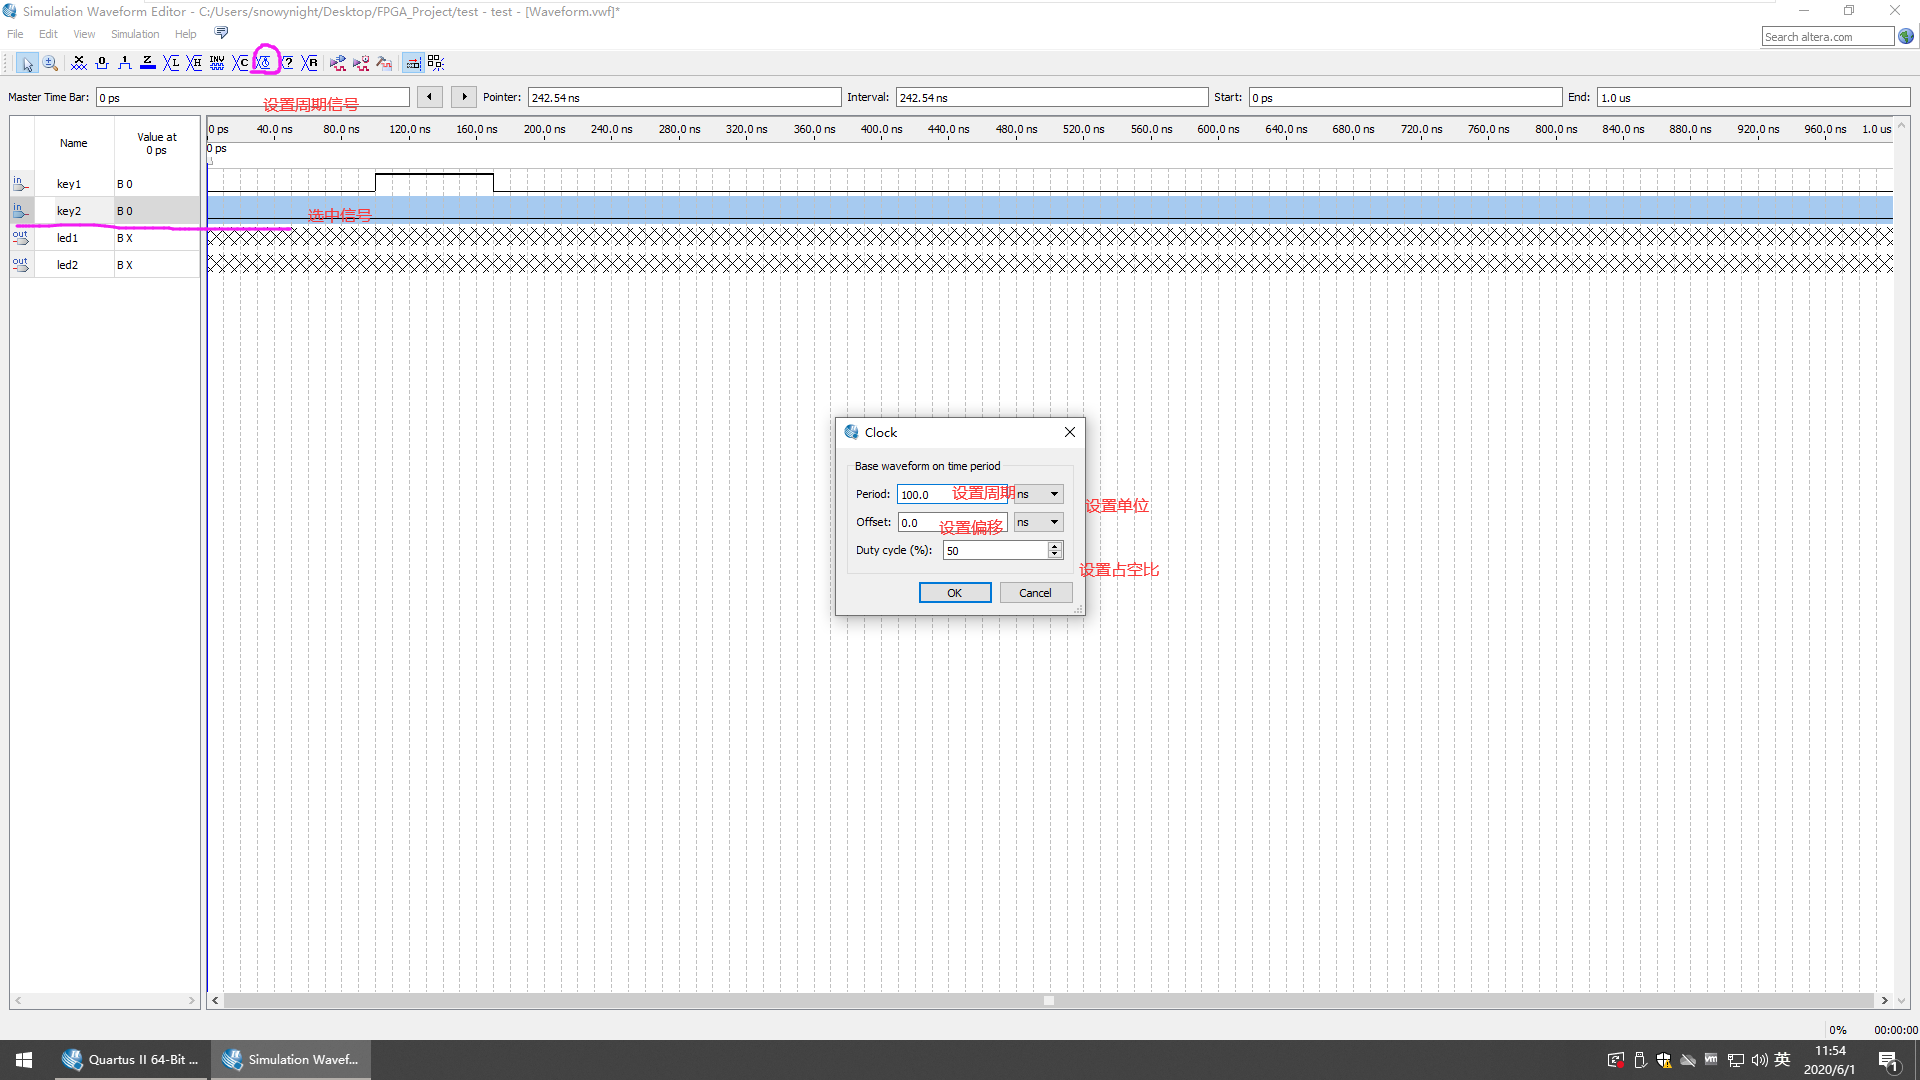Image resolution: width=1920 pixels, height=1080 pixels.
Task: Open the File menu
Action: pyautogui.click(x=15, y=34)
